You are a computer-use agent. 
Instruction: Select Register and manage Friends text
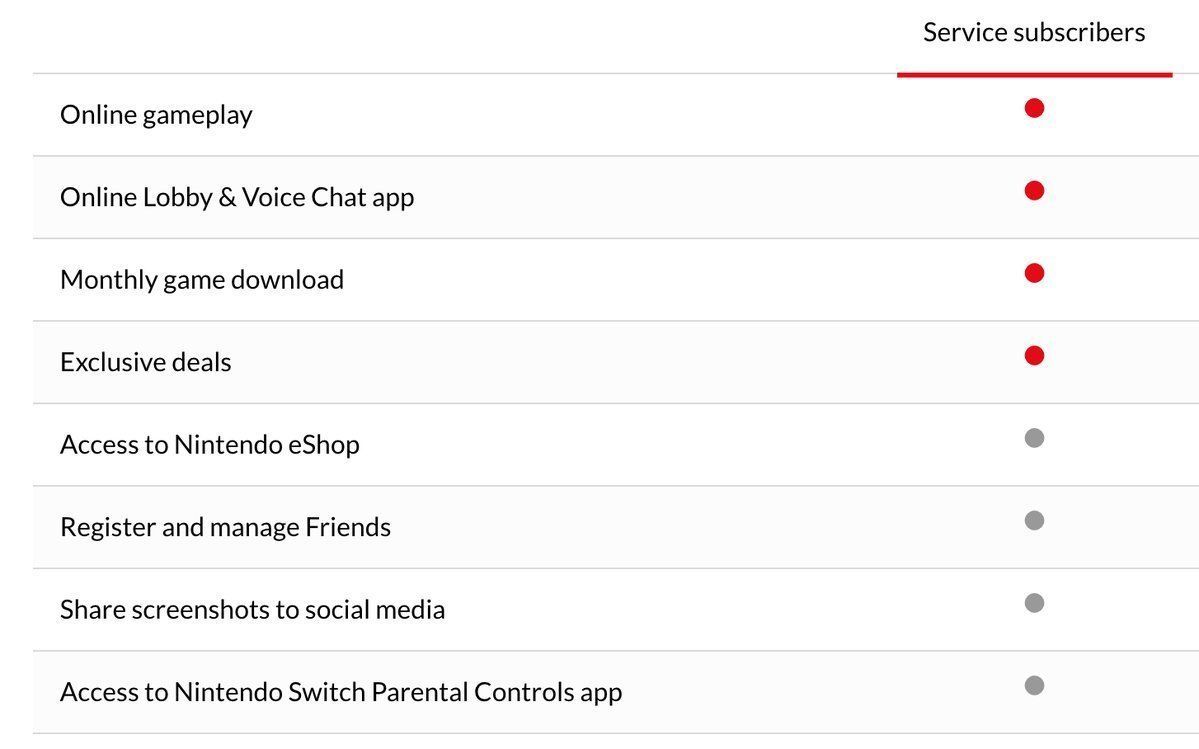tap(226, 527)
